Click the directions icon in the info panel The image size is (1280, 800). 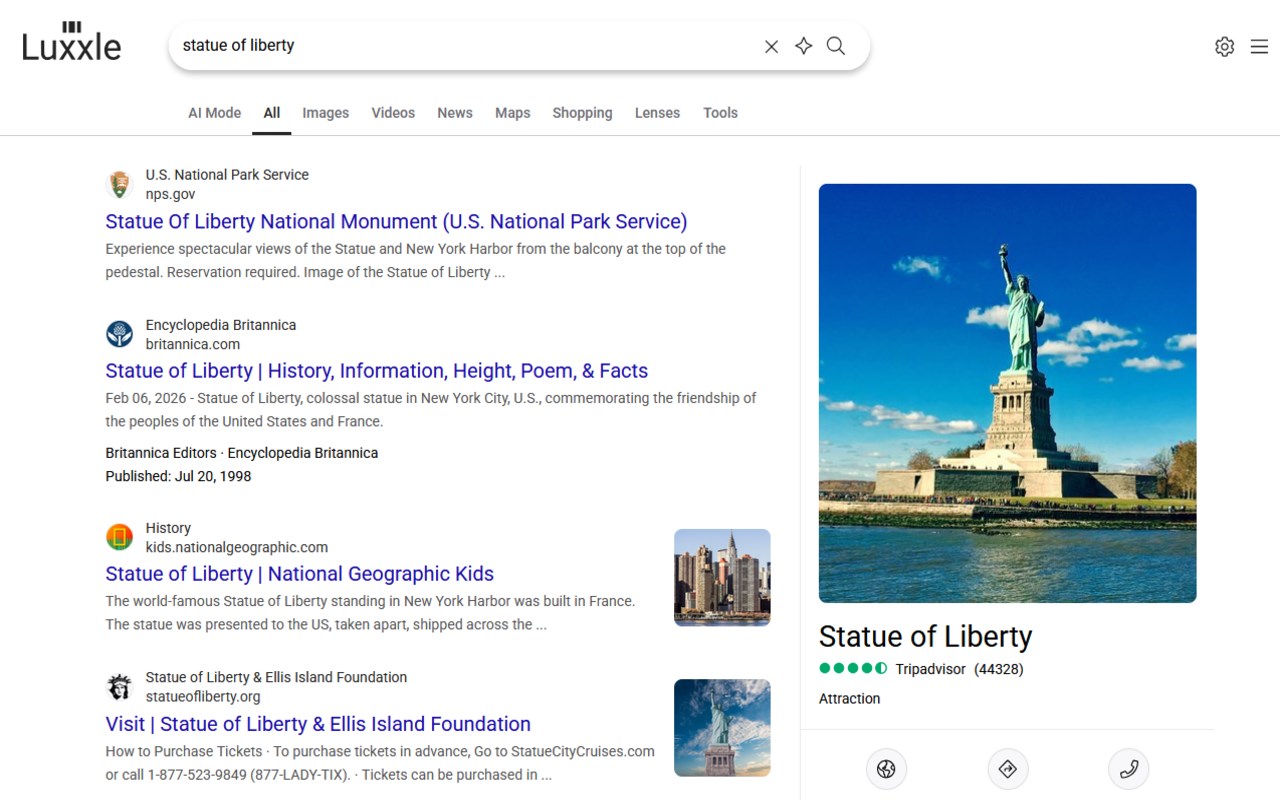[x=1008, y=769]
